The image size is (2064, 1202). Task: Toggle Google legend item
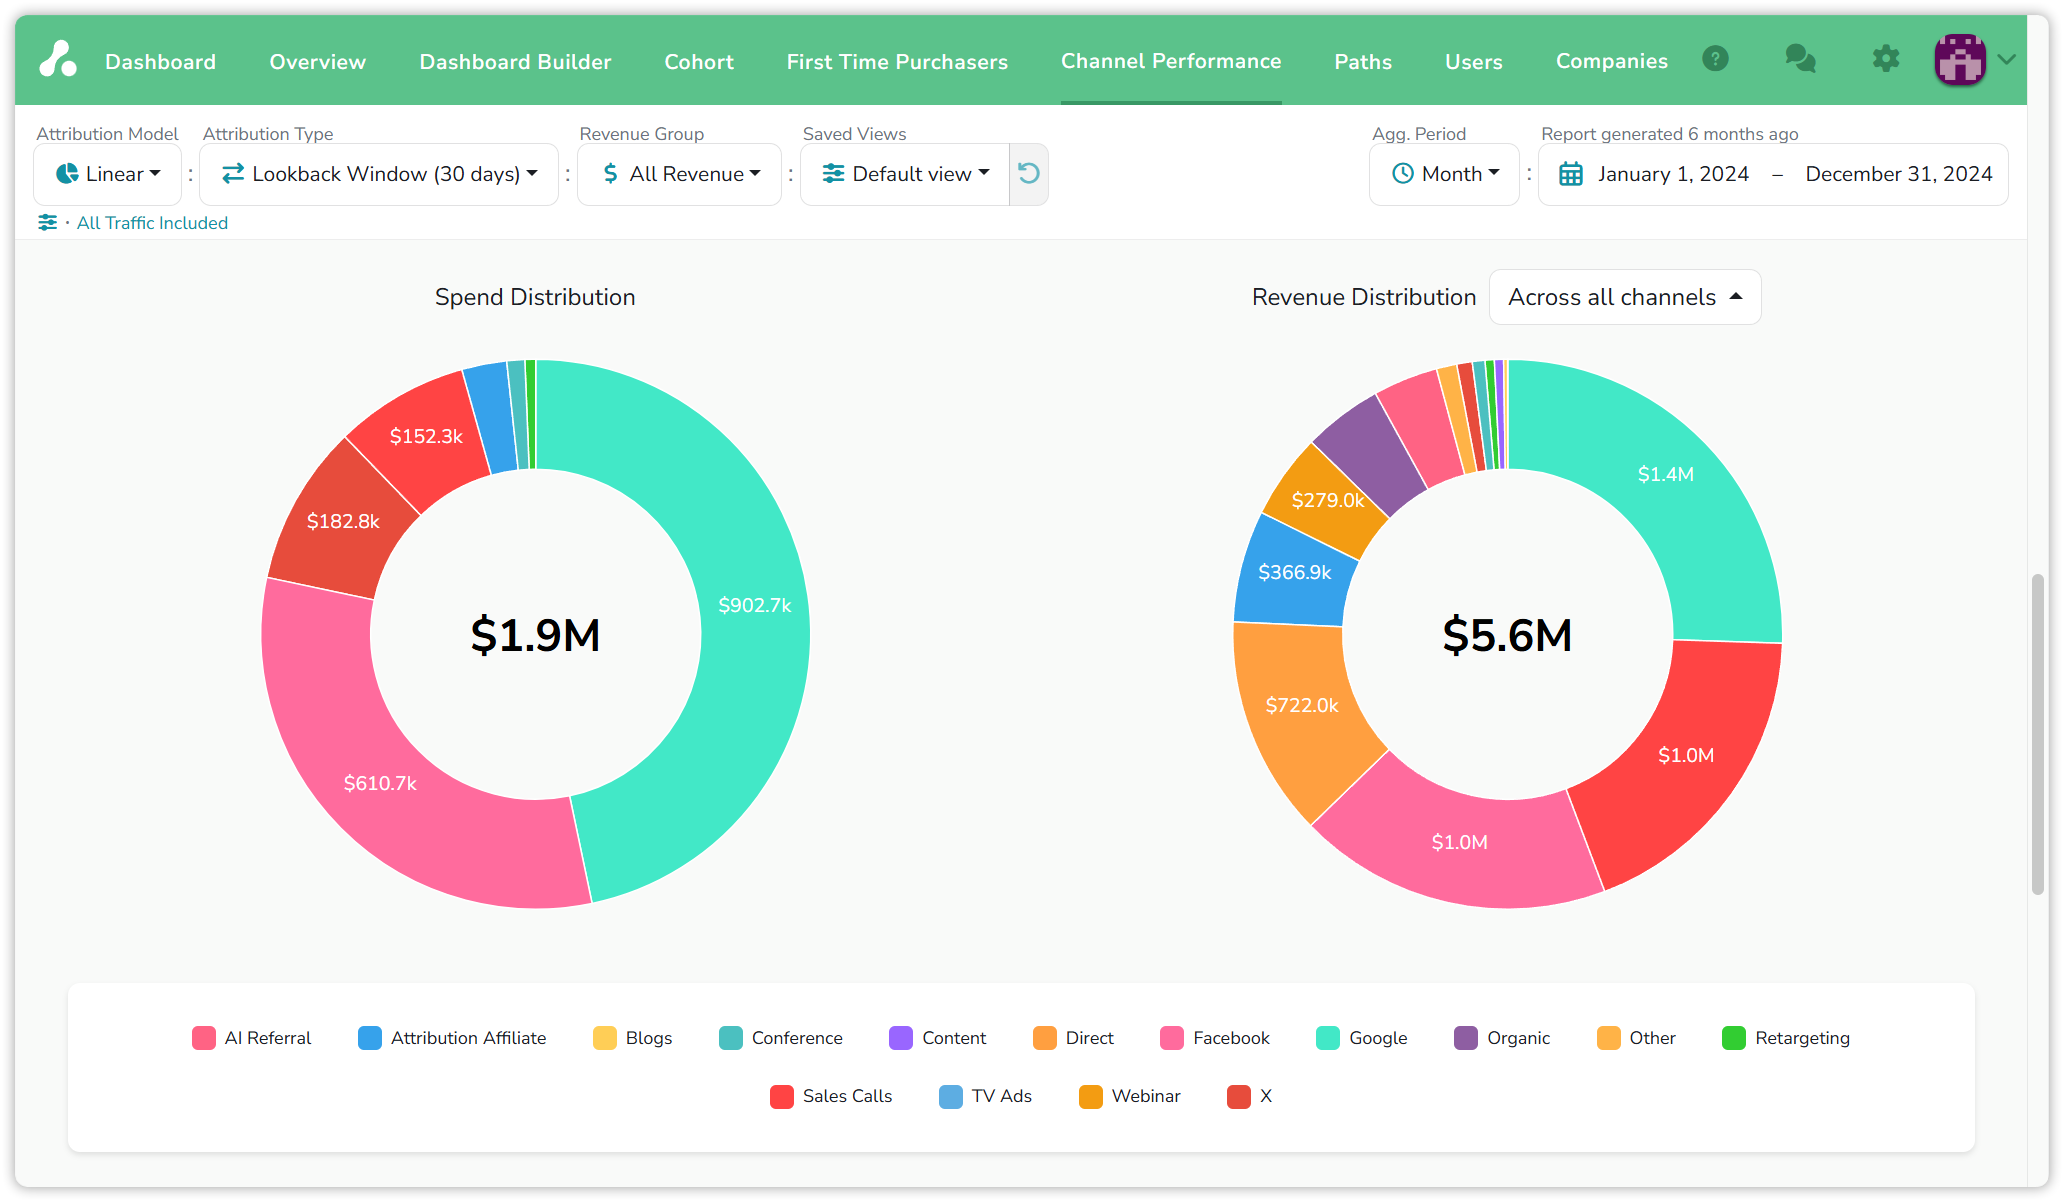point(1362,1038)
